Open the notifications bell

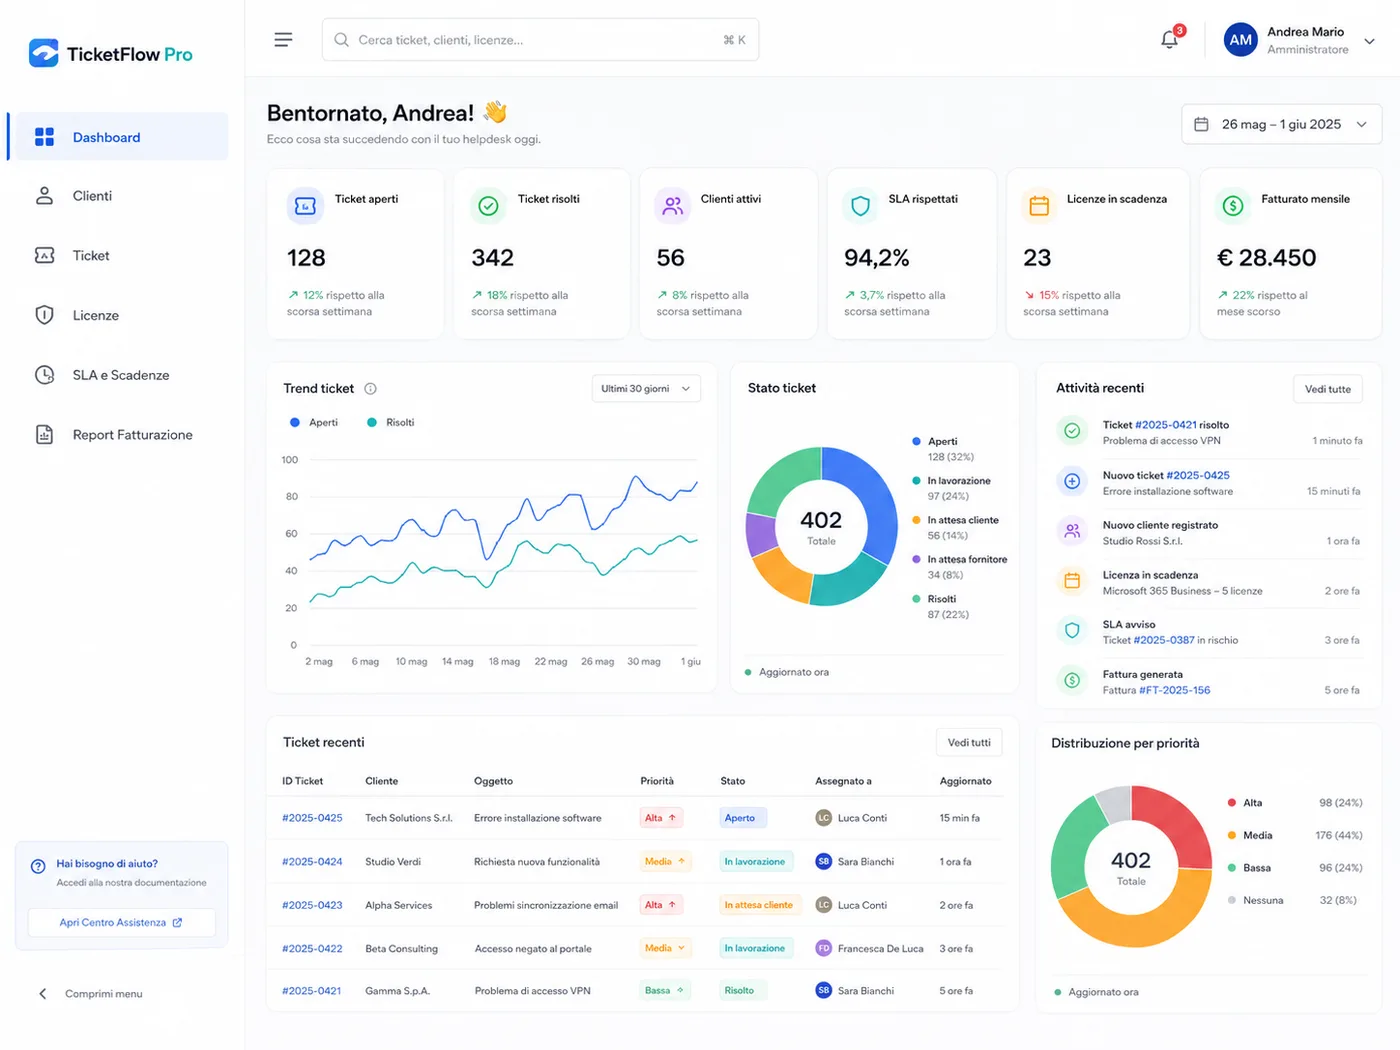pyautogui.click(x=1169, y=40)
